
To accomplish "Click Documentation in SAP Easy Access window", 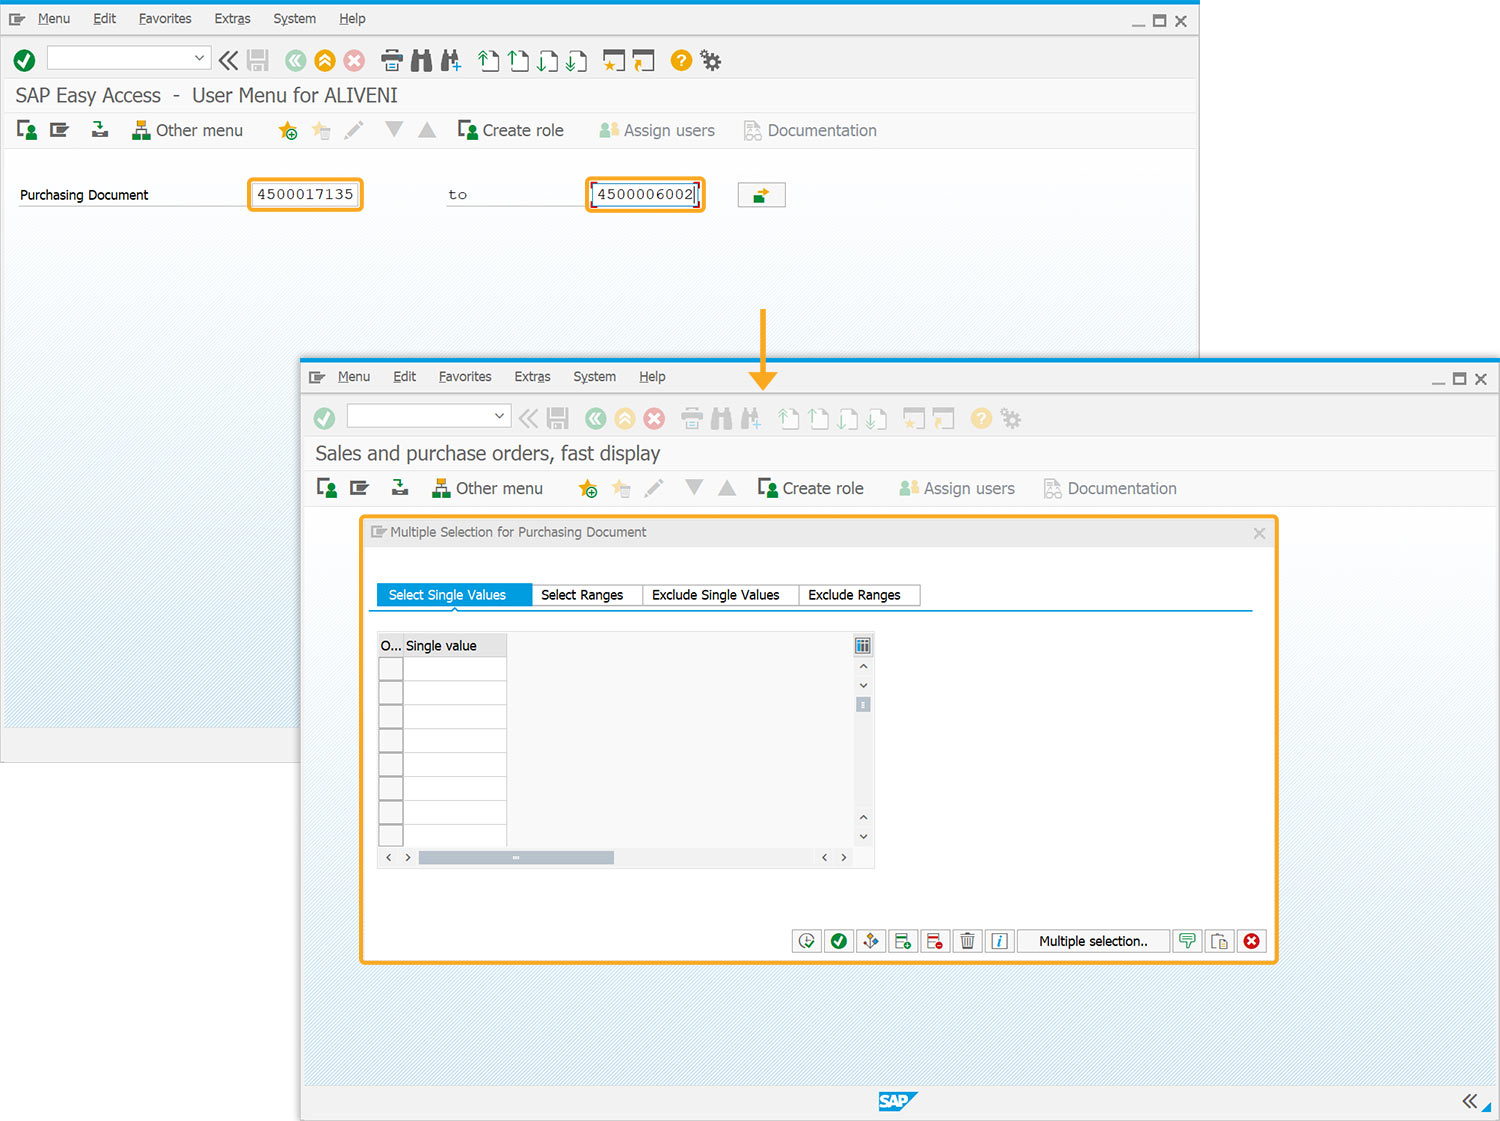I will pos(811,131).
